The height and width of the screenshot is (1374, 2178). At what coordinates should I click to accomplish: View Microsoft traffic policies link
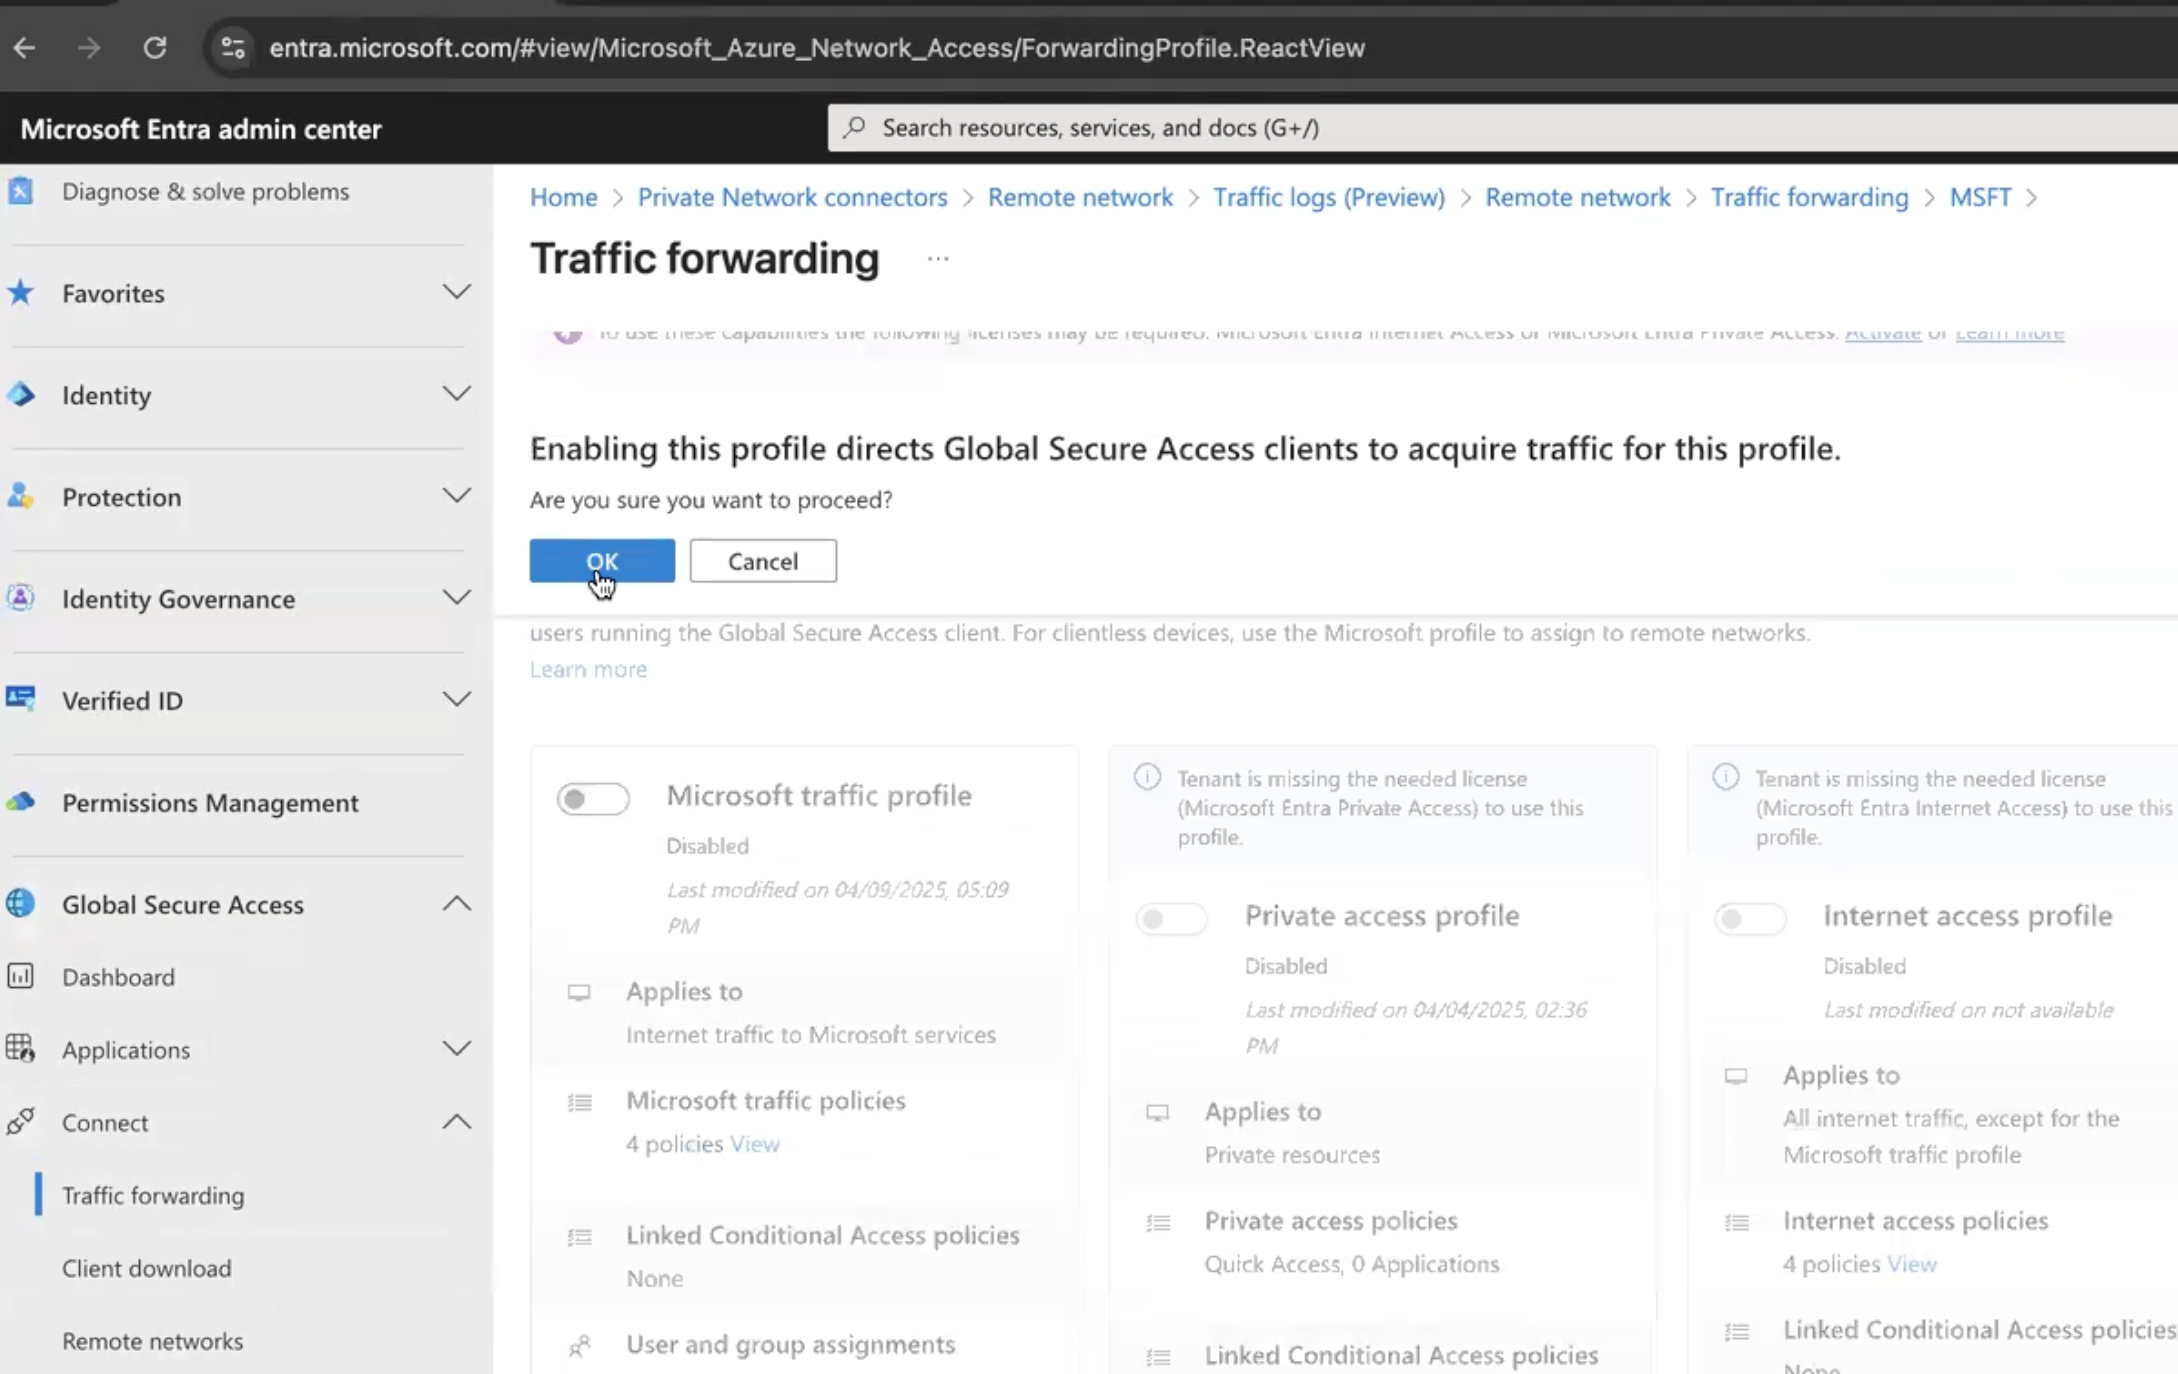click(x=755, y=1144)
